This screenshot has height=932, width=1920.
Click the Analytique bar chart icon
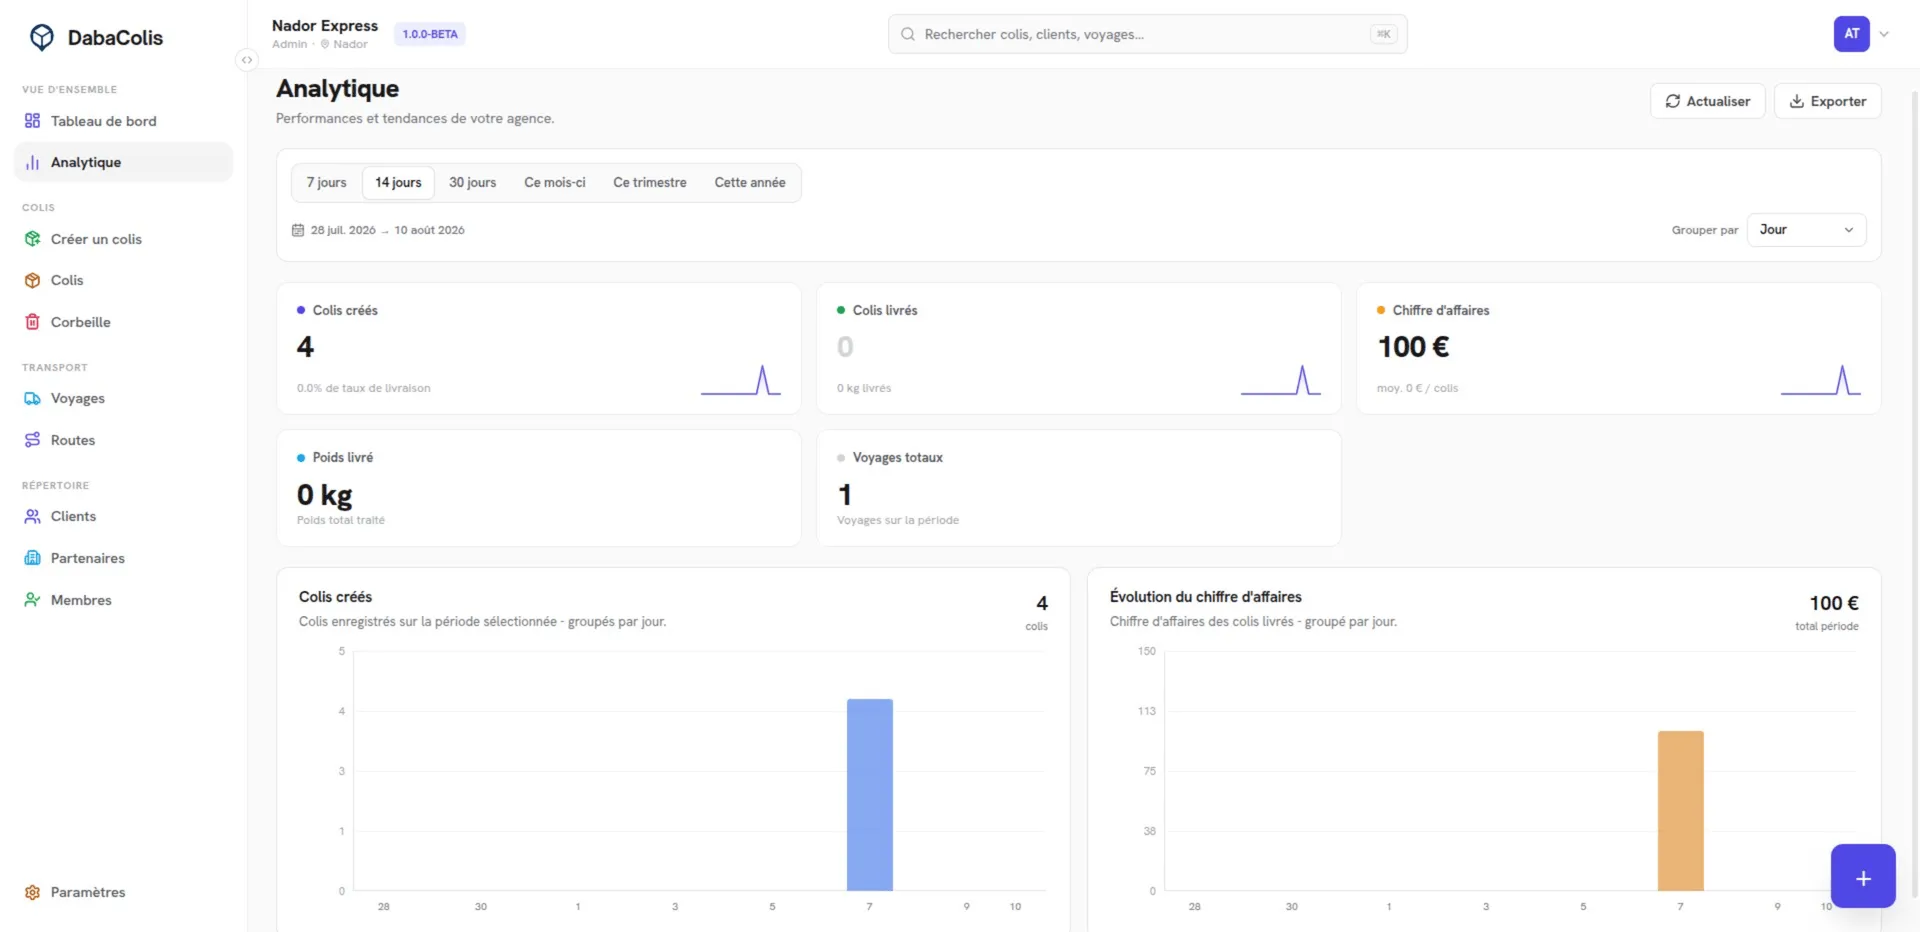32,162
